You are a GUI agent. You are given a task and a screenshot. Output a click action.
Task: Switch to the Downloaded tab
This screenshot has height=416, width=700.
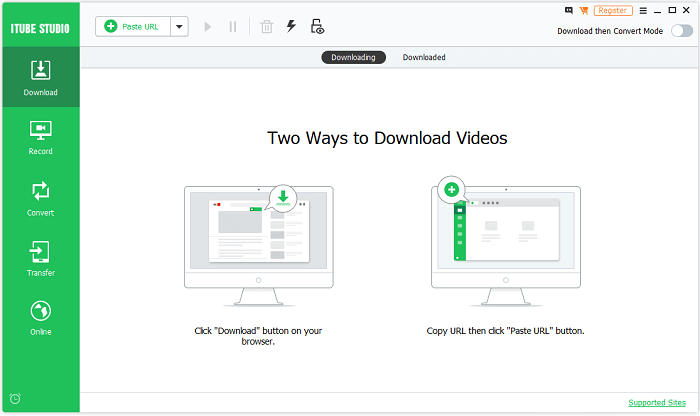424,57
